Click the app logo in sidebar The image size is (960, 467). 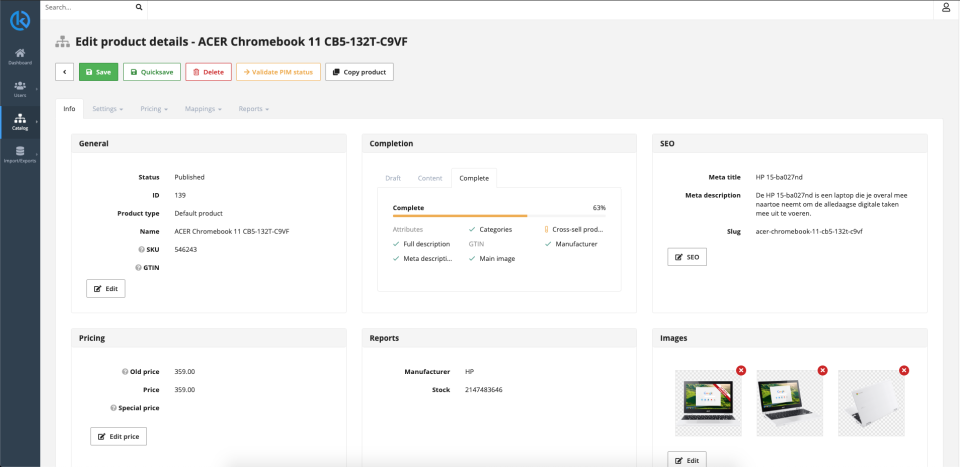(20, 20)
